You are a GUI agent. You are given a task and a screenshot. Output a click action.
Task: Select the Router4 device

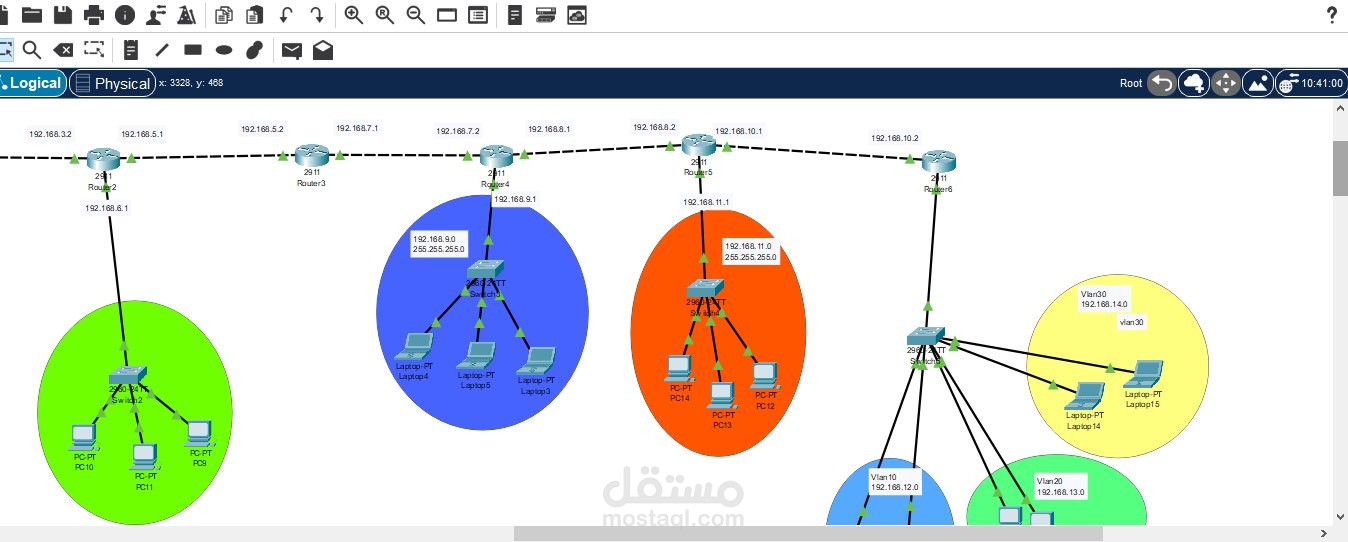(x=495, y=155)
